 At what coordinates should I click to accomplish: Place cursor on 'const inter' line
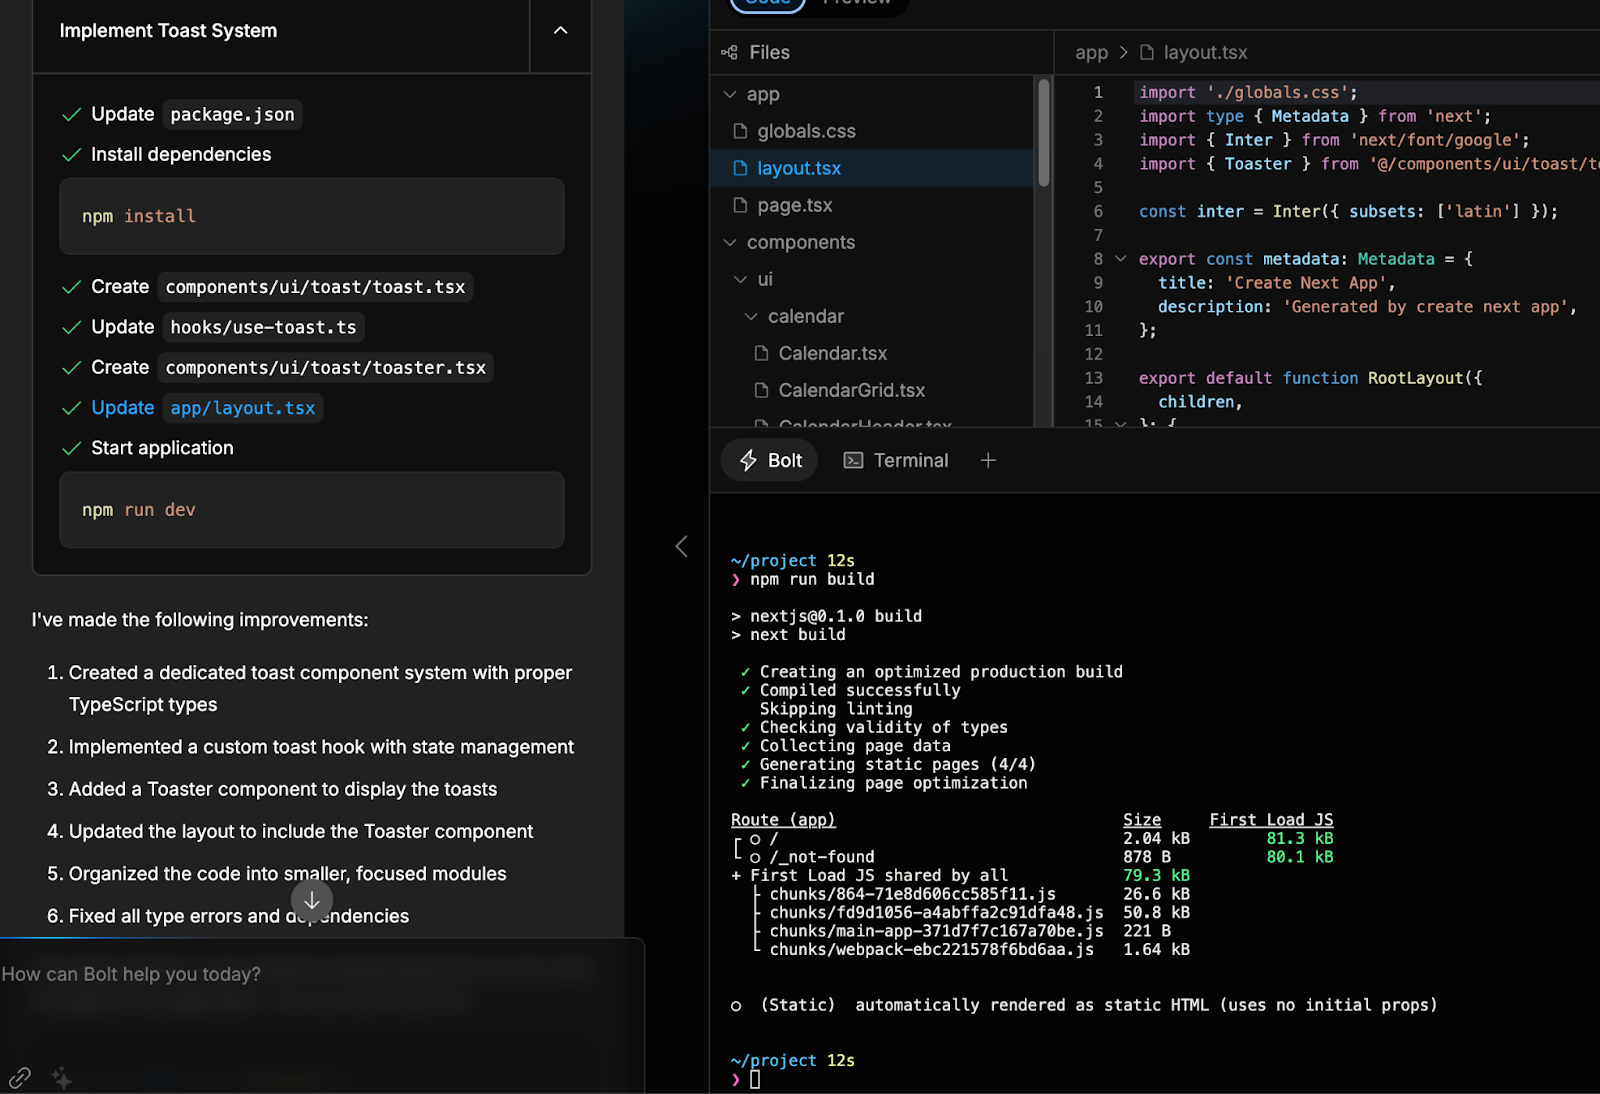tap(1348, 211)
